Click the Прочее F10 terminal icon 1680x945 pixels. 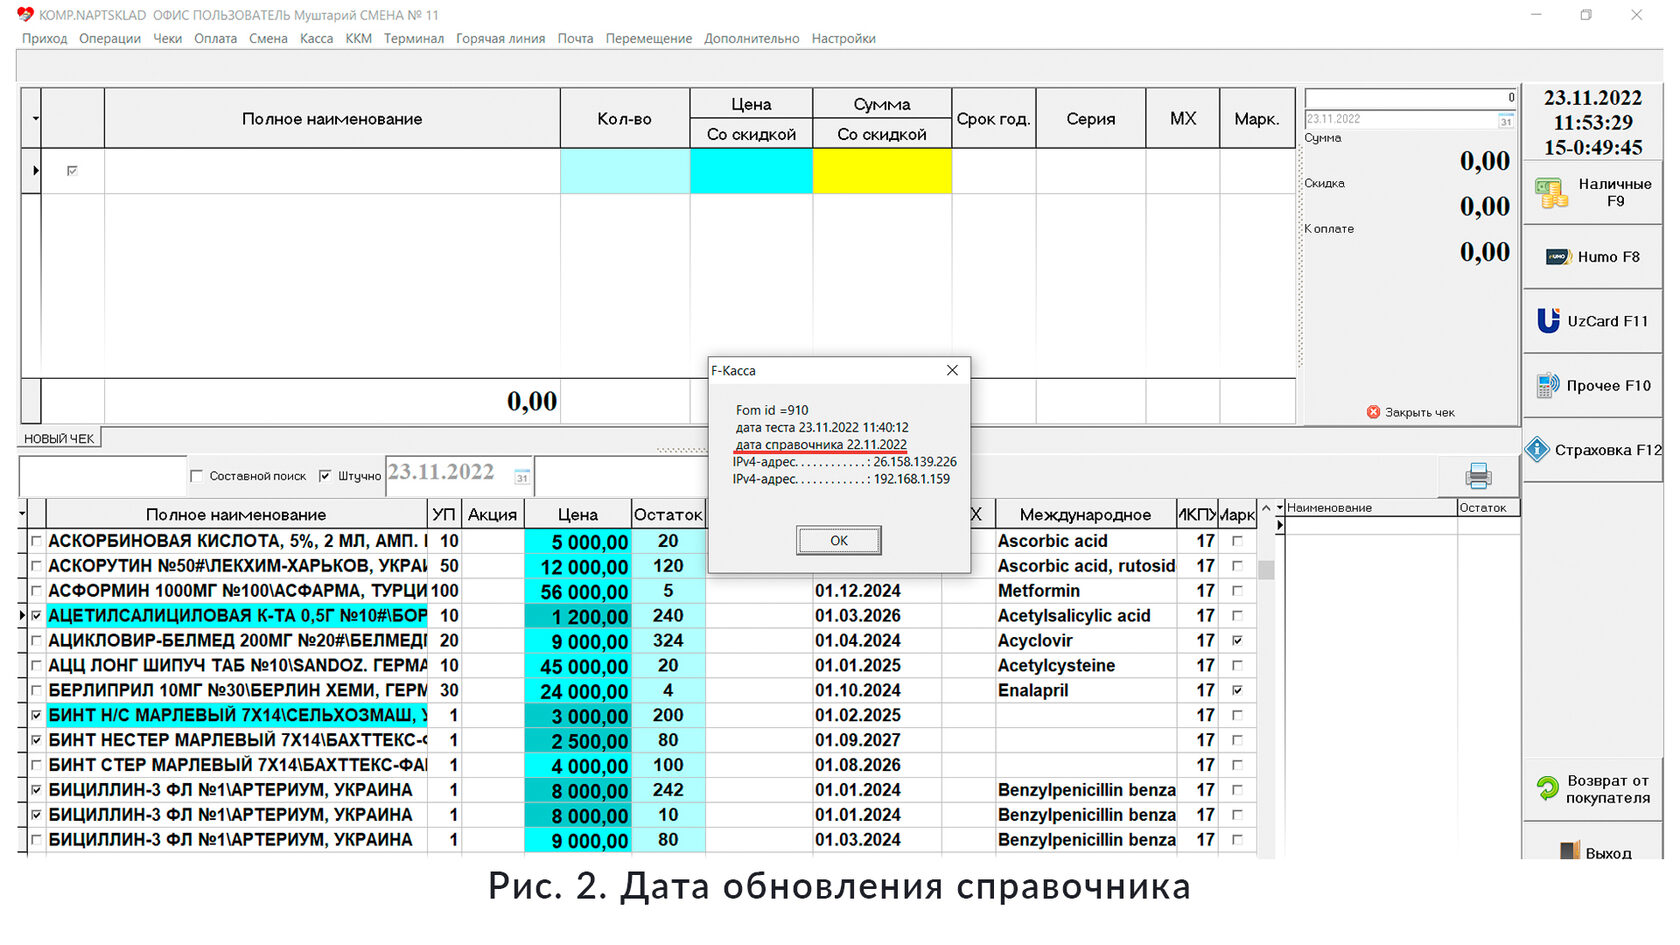click(1547, 385)
